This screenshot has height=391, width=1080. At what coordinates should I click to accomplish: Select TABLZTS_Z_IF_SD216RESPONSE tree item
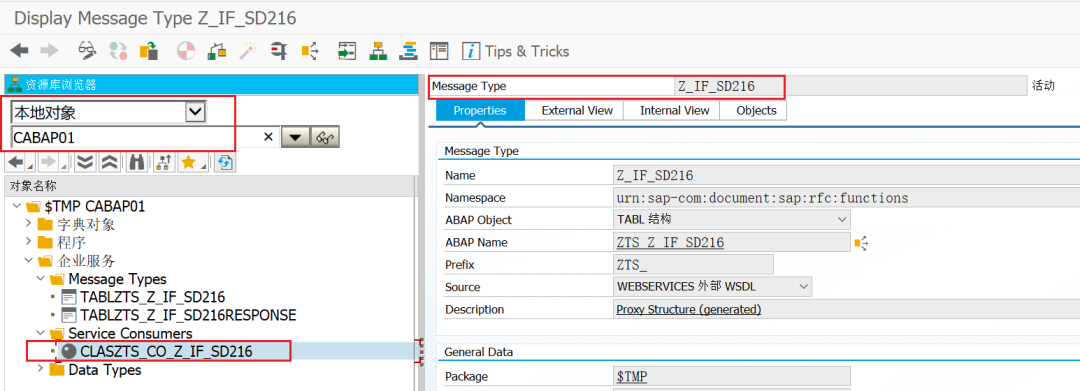point(188,315)
